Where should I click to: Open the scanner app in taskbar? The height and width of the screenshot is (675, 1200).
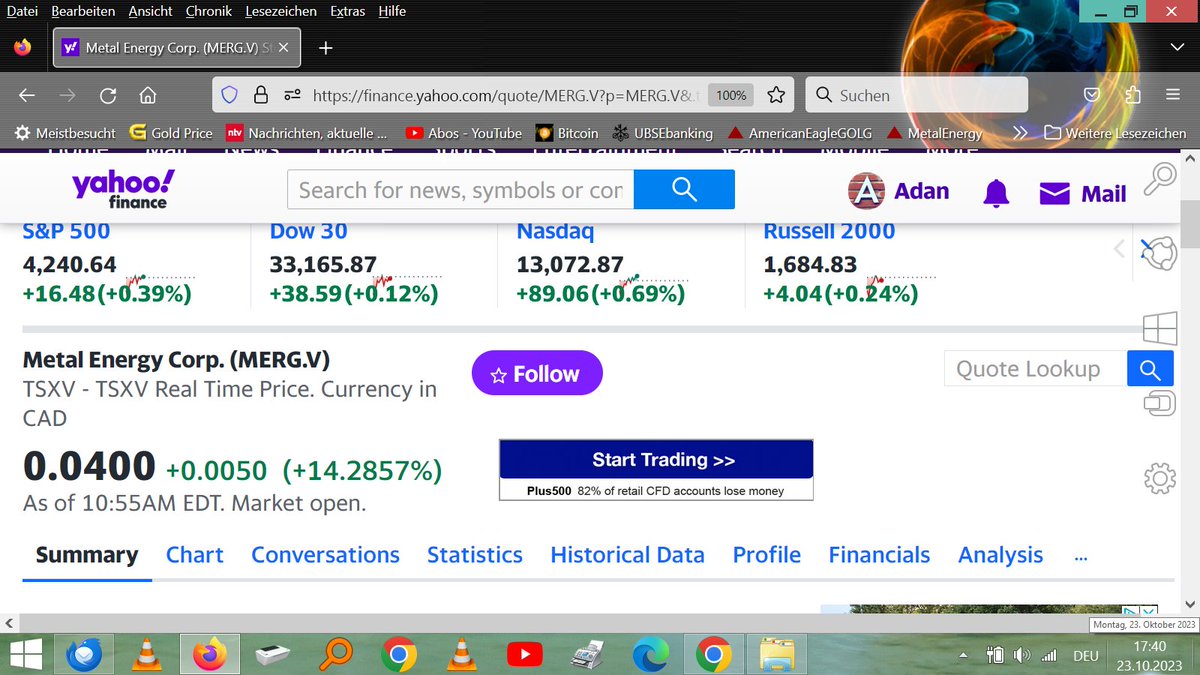(x=272, y=656)
